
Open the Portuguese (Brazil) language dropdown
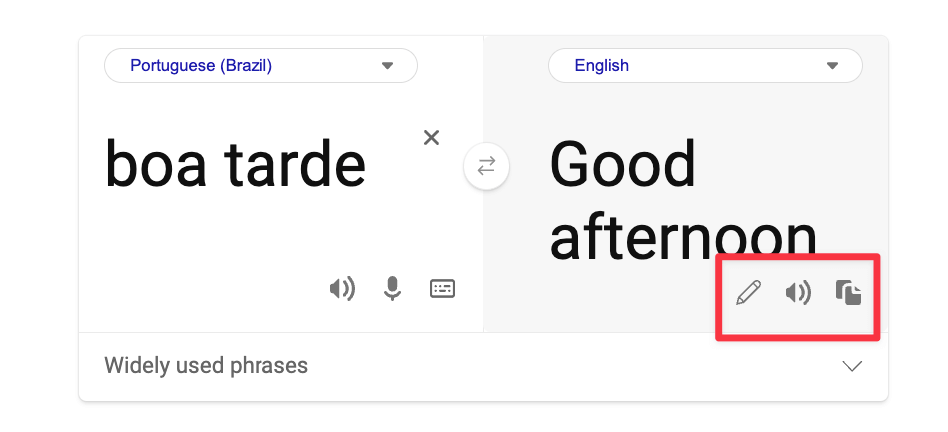(261, 65)
